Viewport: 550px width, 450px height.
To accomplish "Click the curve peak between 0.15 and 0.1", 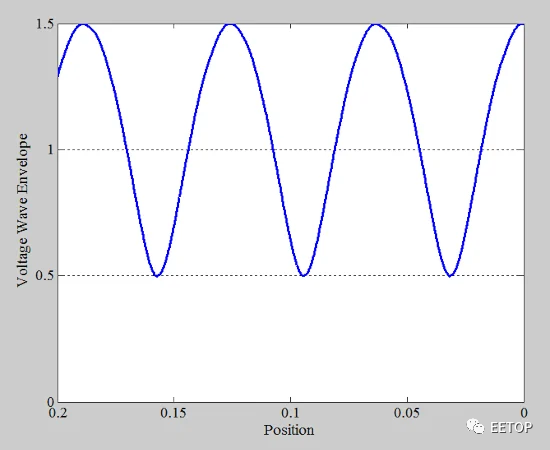I will click(230, 24).
